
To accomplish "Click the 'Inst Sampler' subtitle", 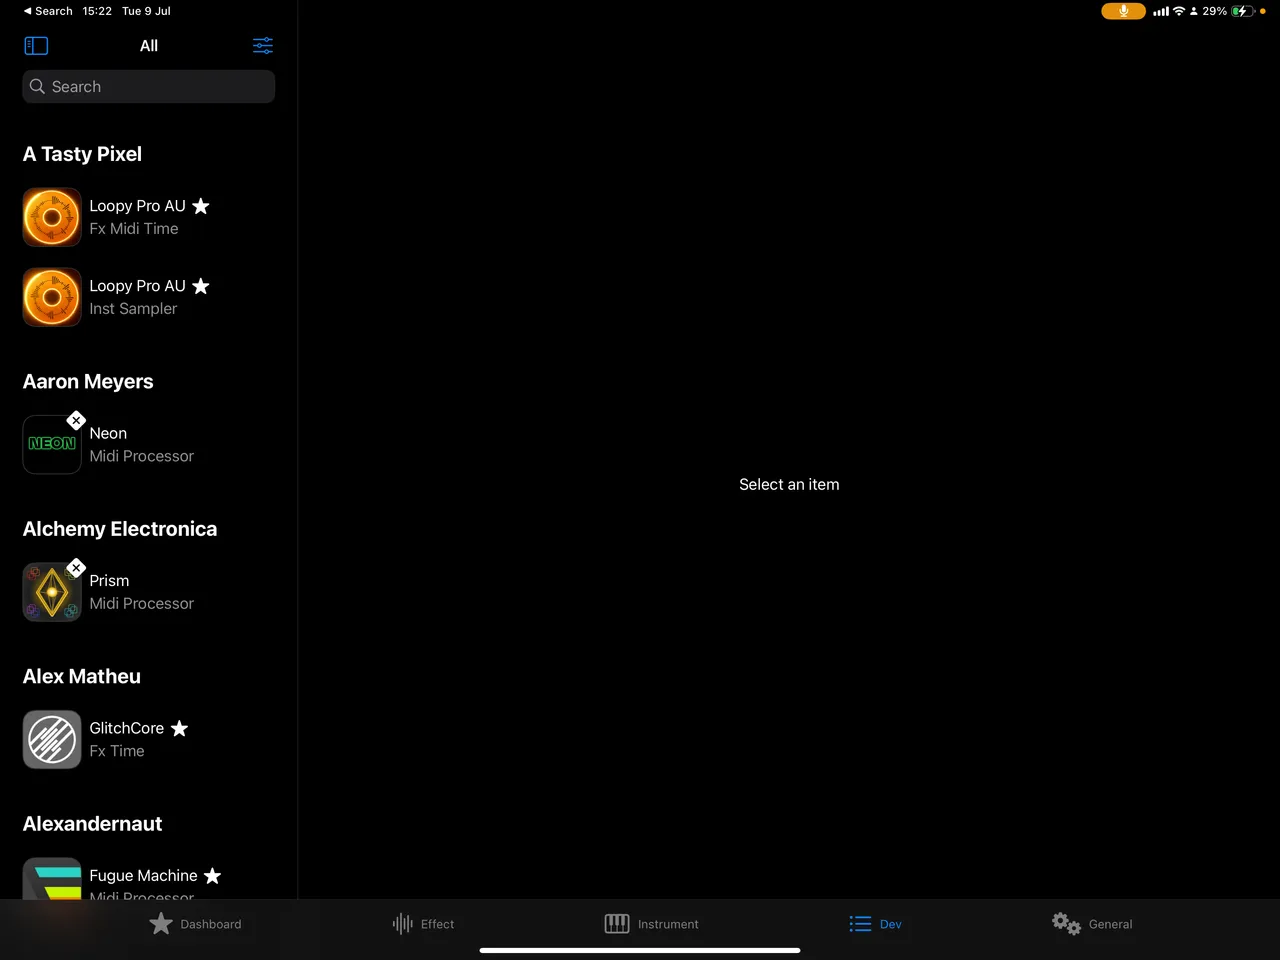I will coord(133,309).
